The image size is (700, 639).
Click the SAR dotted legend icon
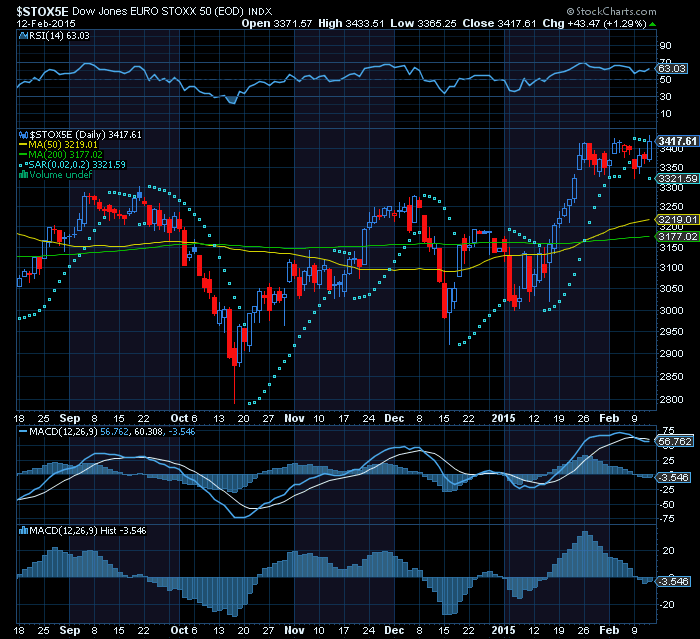click(24, 165)
